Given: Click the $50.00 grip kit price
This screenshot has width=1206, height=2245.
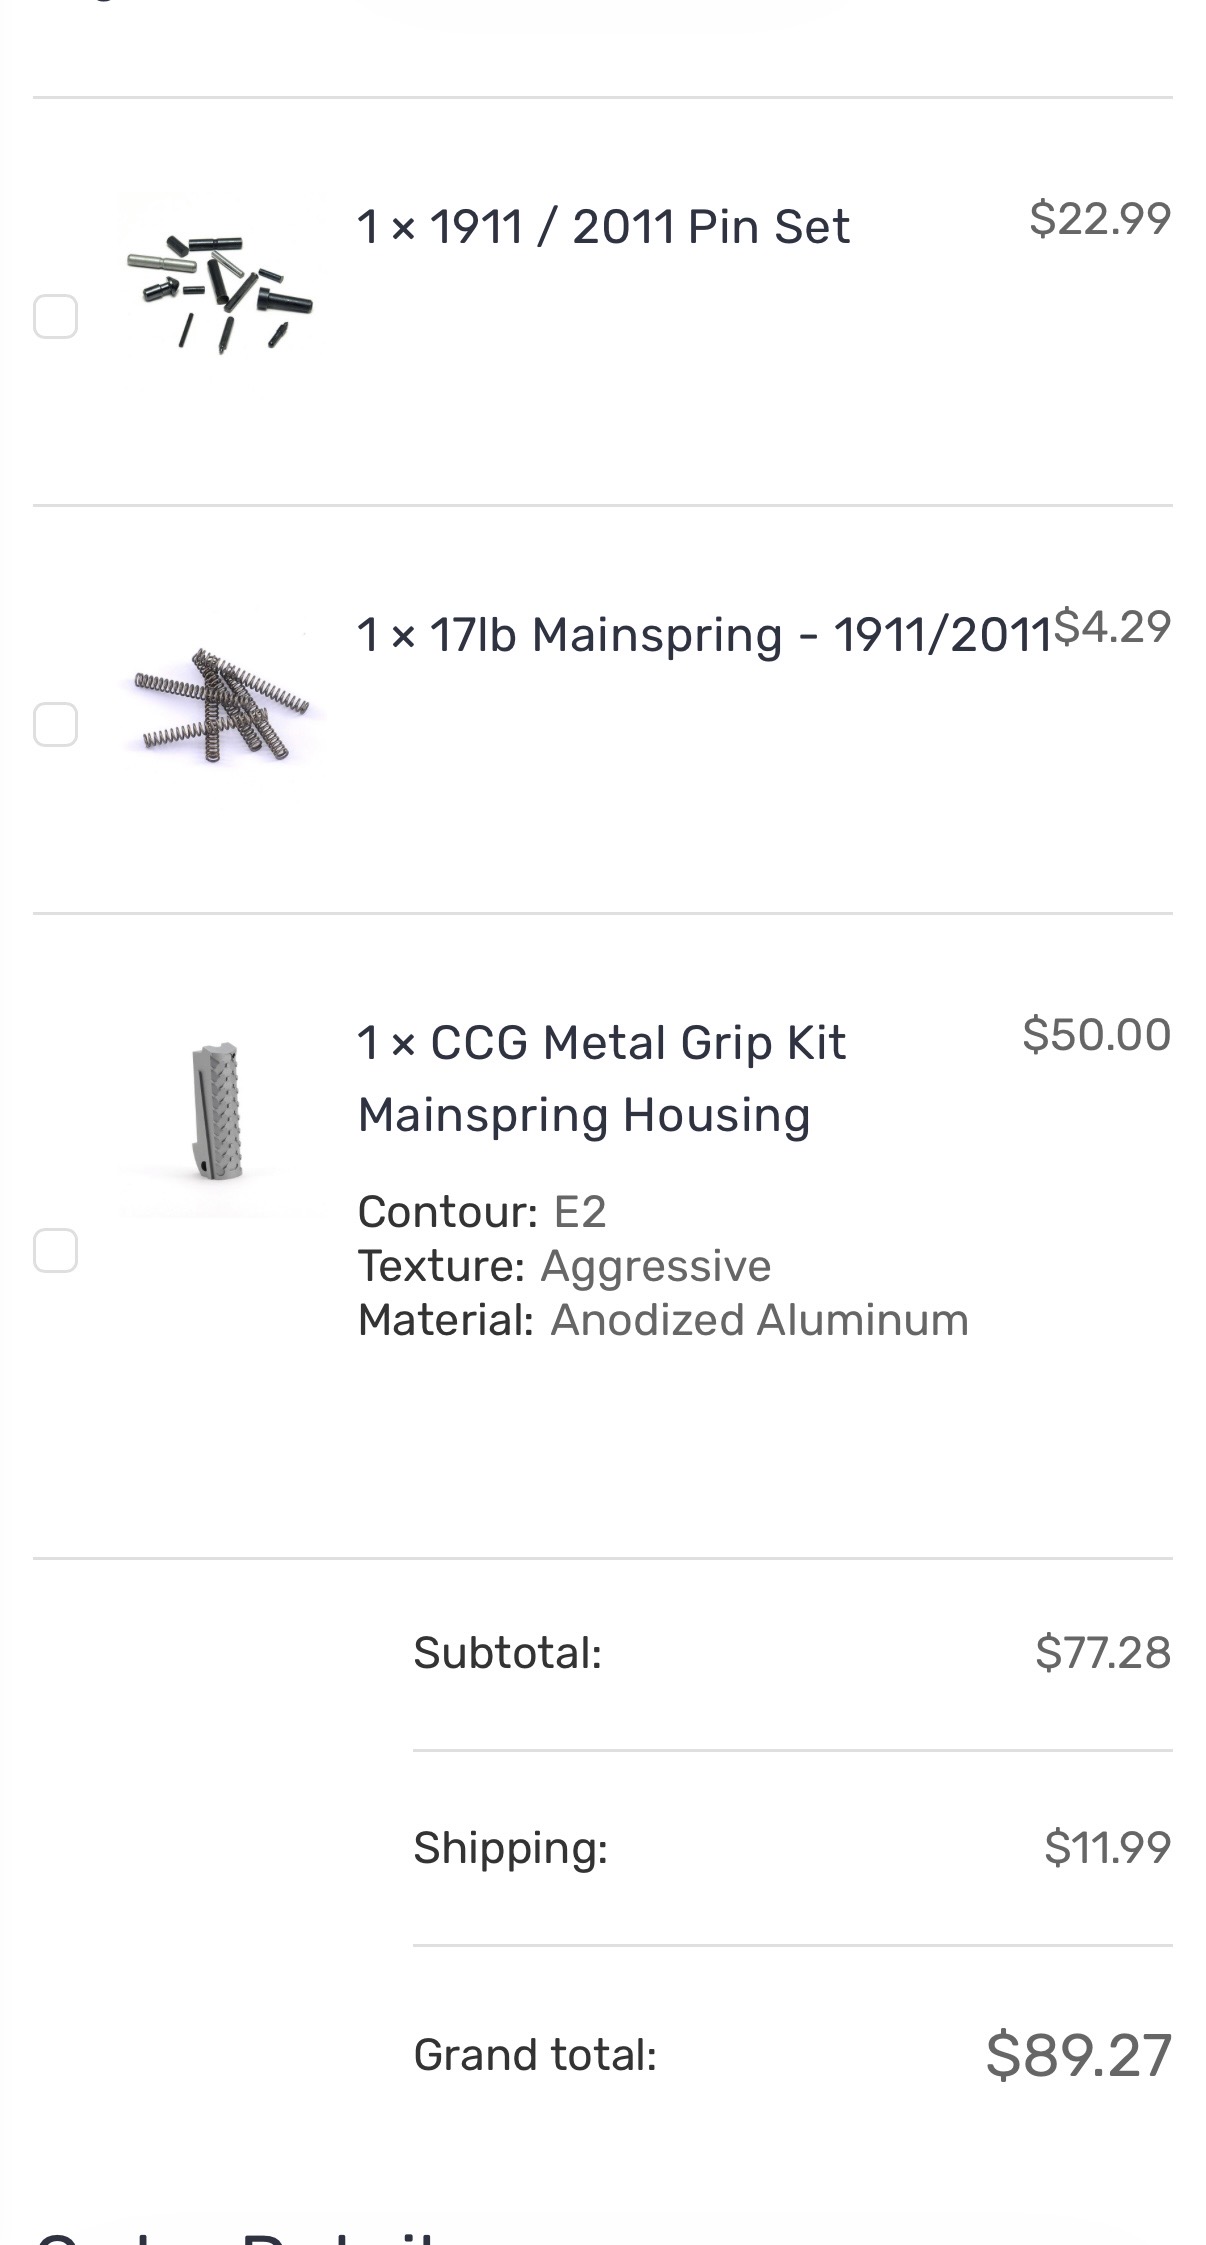Looking at the screenshot, I should (x=1096, y=1034).
